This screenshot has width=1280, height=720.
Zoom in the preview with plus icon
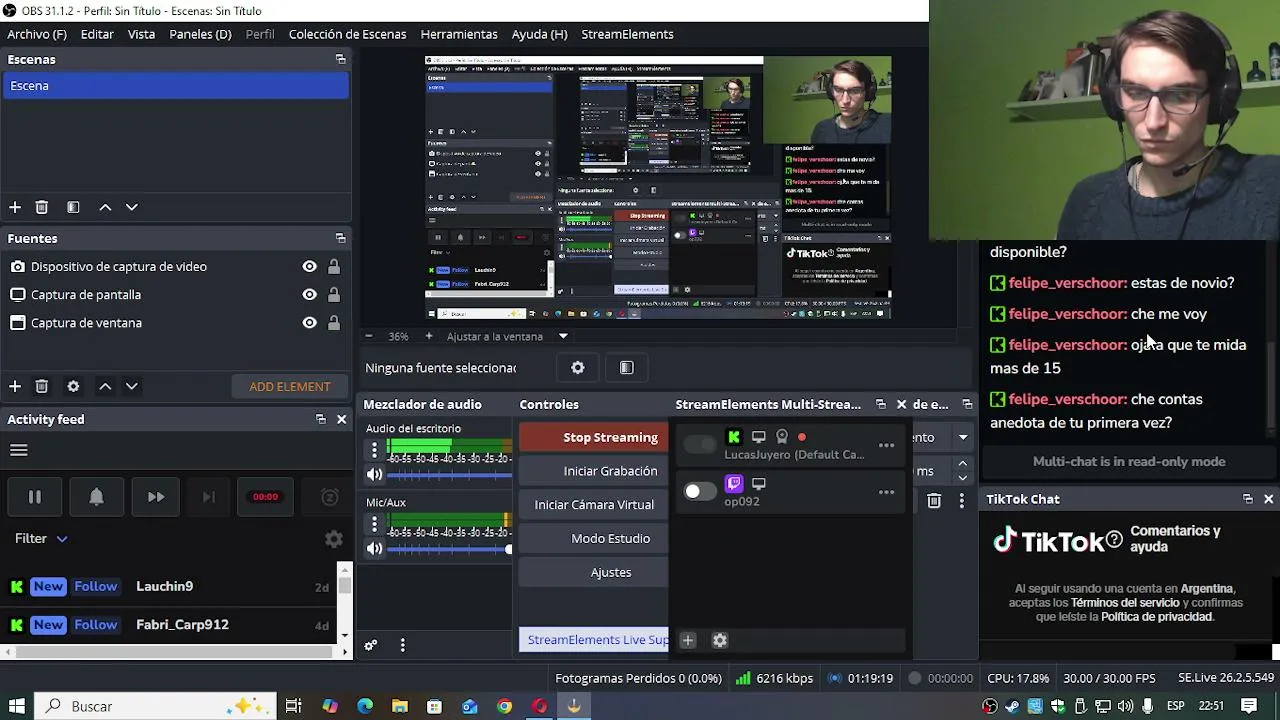429,337
